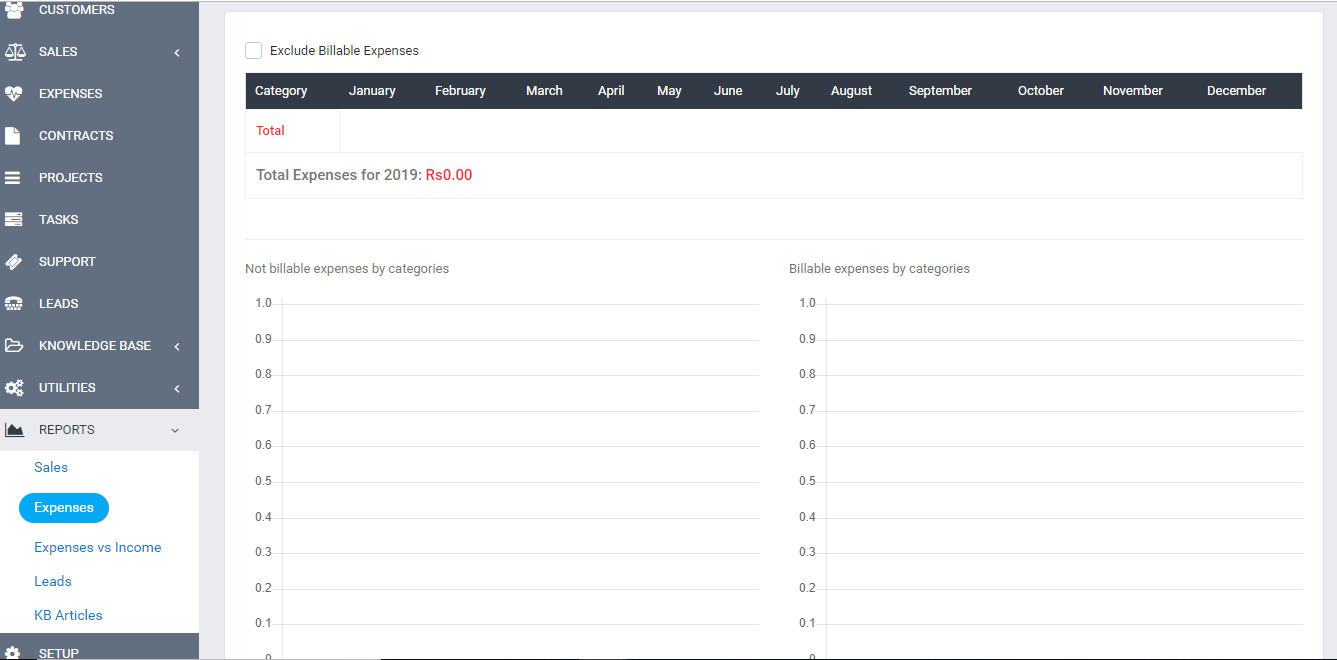
Task: Collapse the Reports menu chevron
Action: click(x=176, y=430)
